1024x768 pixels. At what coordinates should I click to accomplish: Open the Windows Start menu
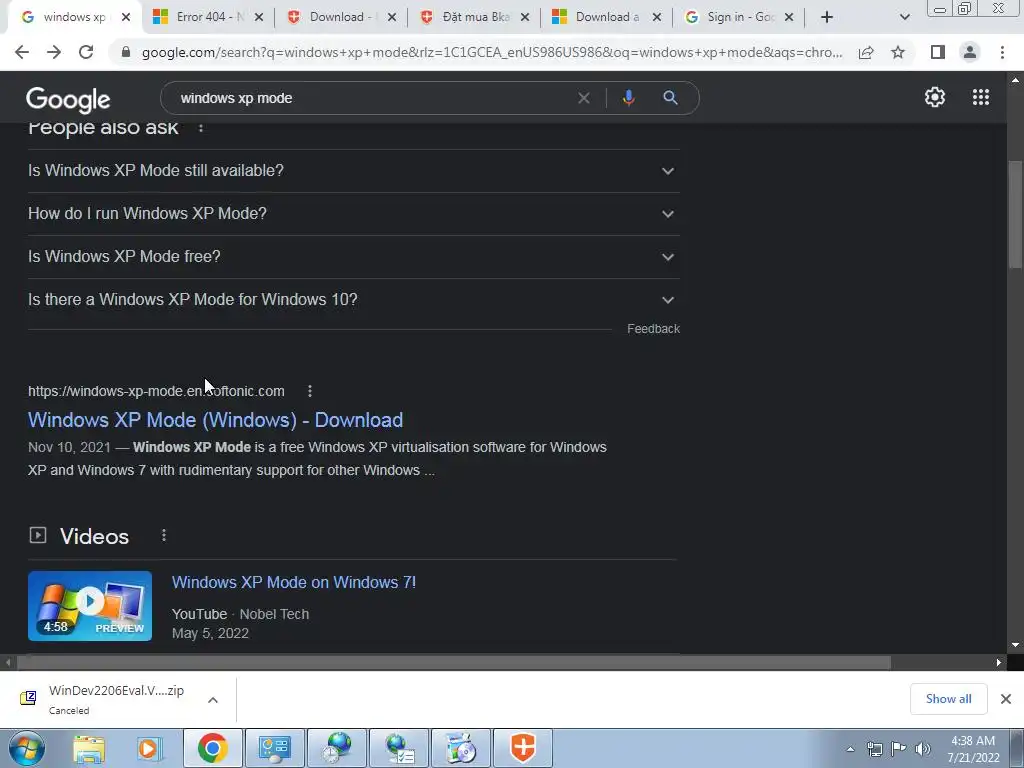26,748
